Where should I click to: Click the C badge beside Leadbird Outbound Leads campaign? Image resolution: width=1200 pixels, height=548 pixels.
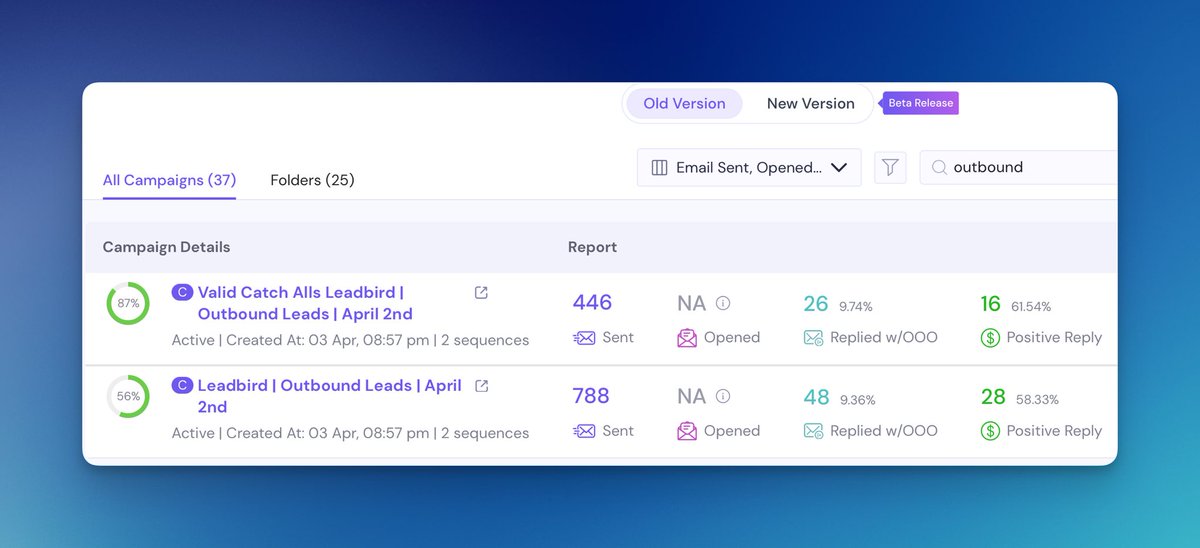(x=182, y=385)
